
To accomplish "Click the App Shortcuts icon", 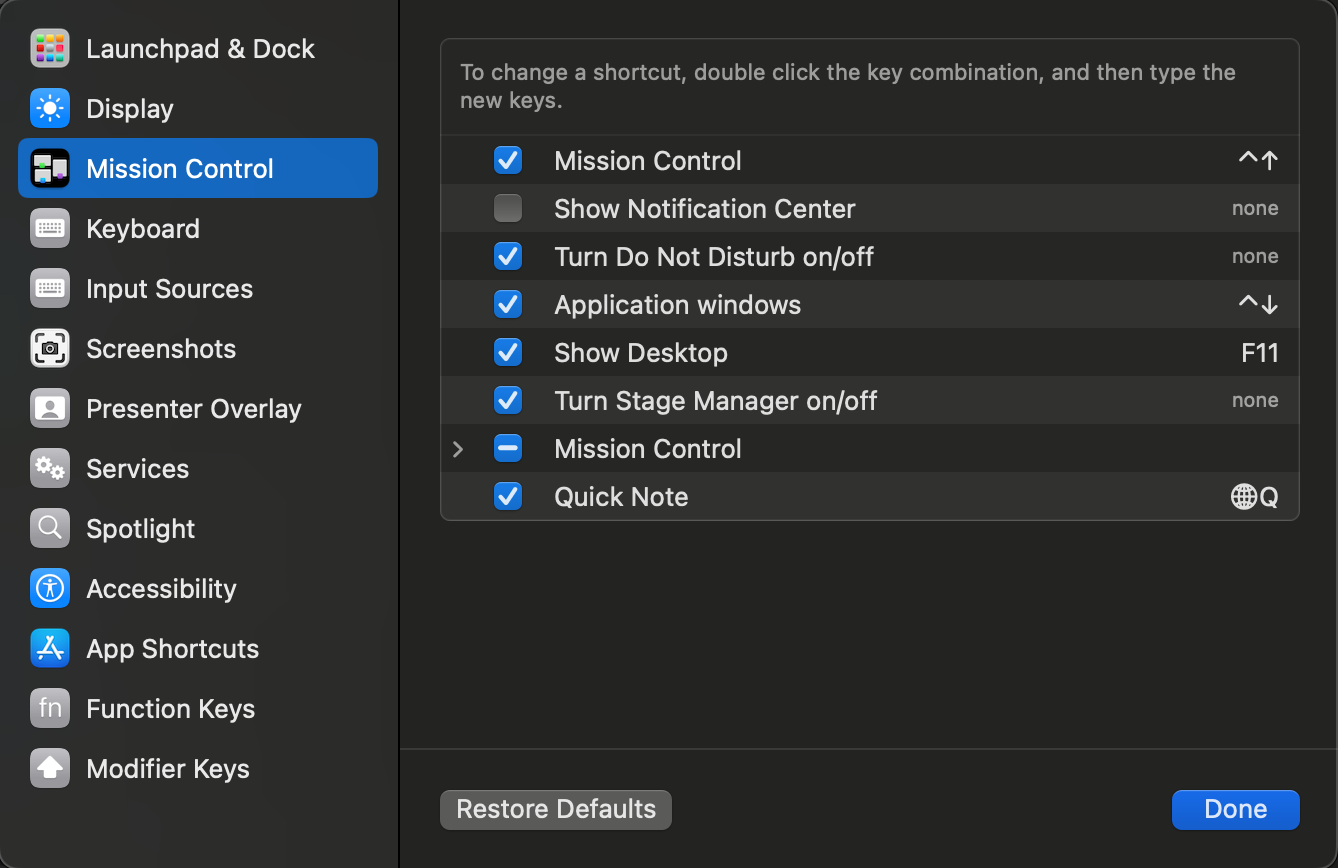I will tap(50, 648).
